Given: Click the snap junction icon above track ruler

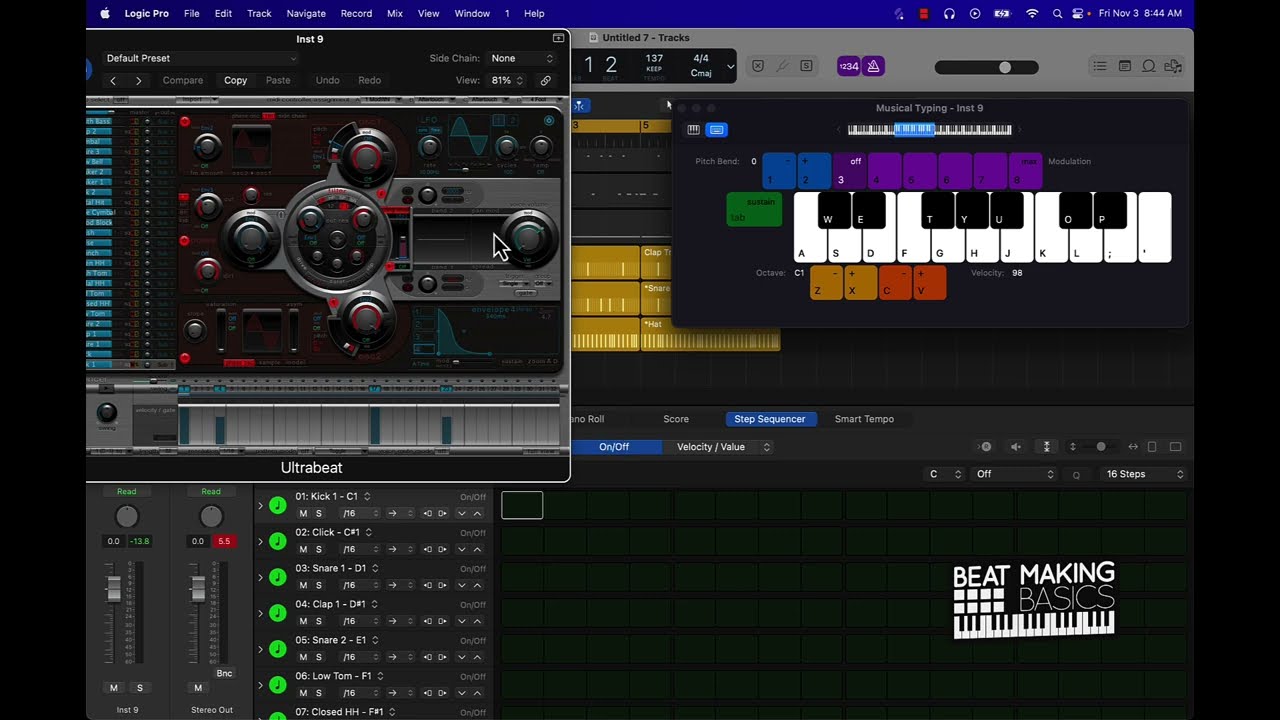Looking at the screenshot, I should (x=581, y=105).
